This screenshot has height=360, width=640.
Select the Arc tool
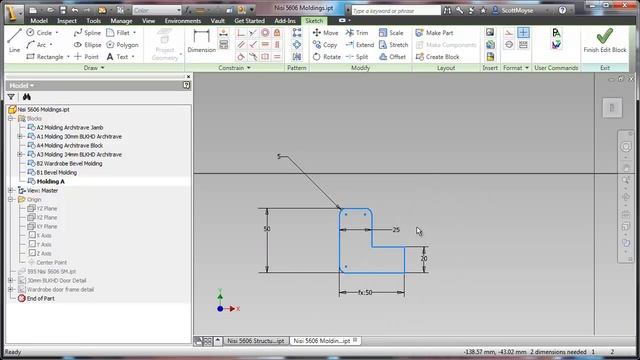pyautogui.click(x=36, y=44)
